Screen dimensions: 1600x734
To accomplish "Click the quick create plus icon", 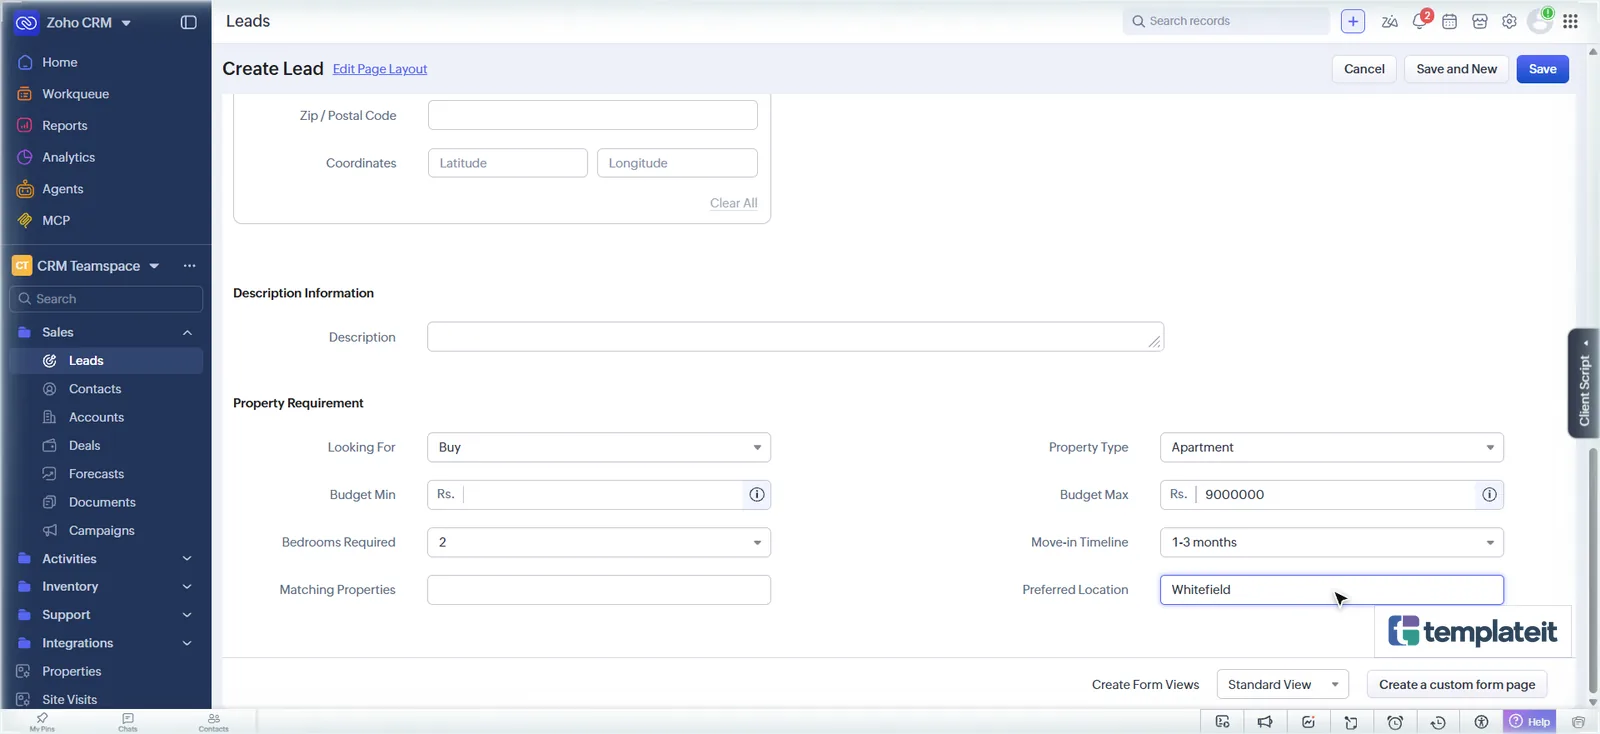I will point(1352,21).
